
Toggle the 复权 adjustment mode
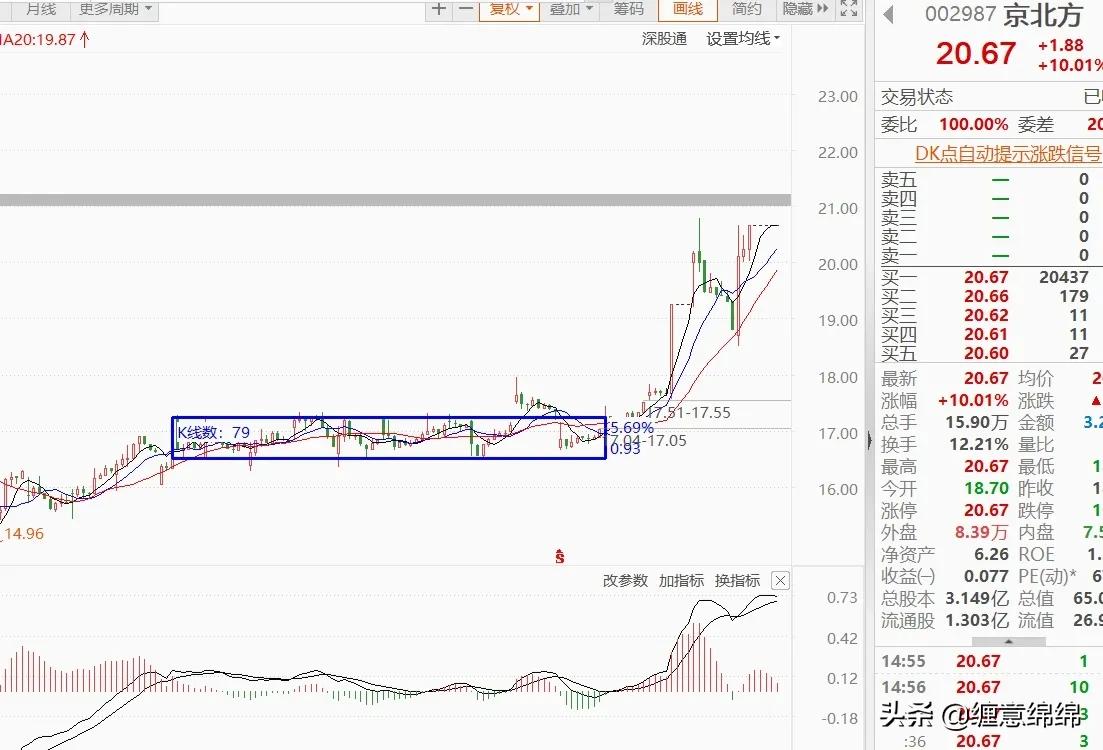point(503,11)
